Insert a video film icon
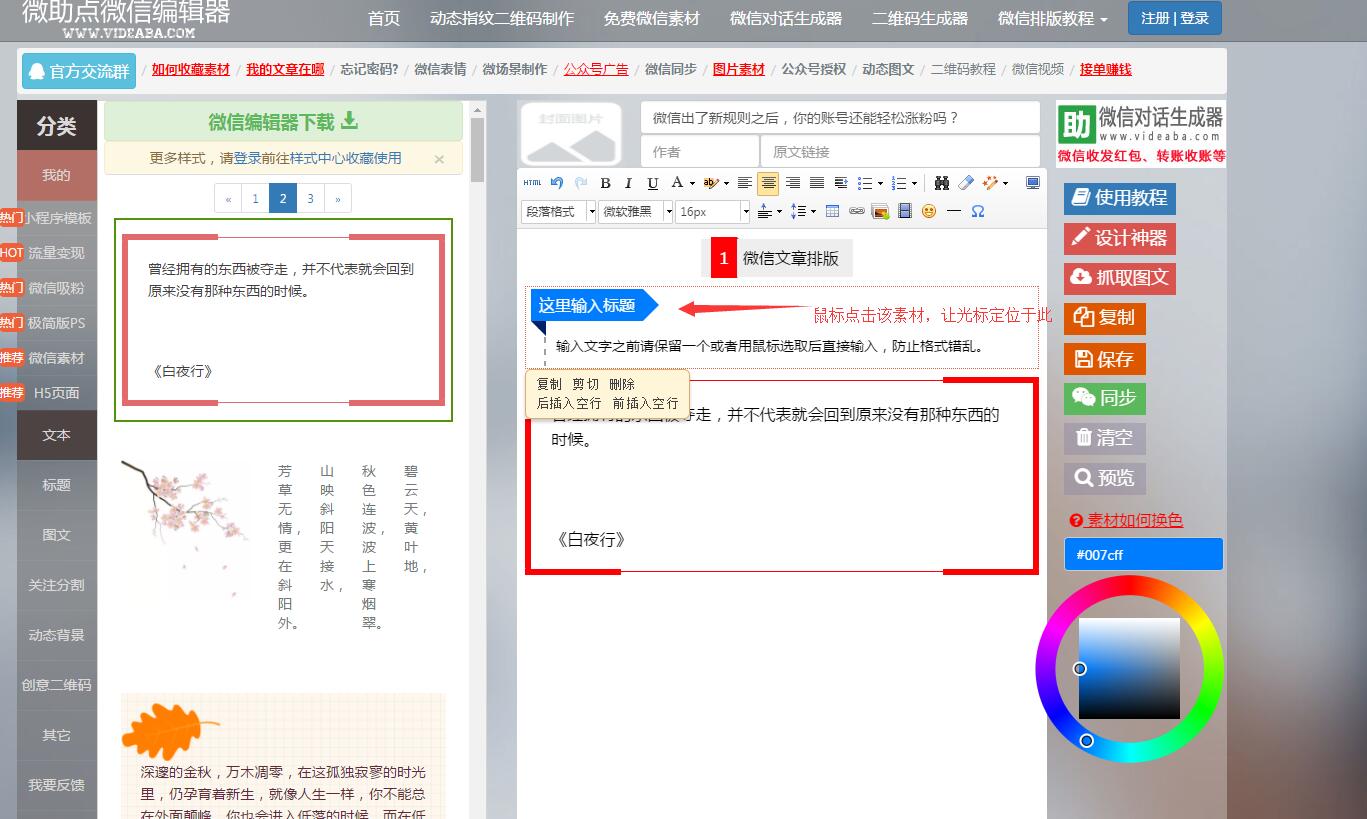1367x819 pixels. coord(905,211)
